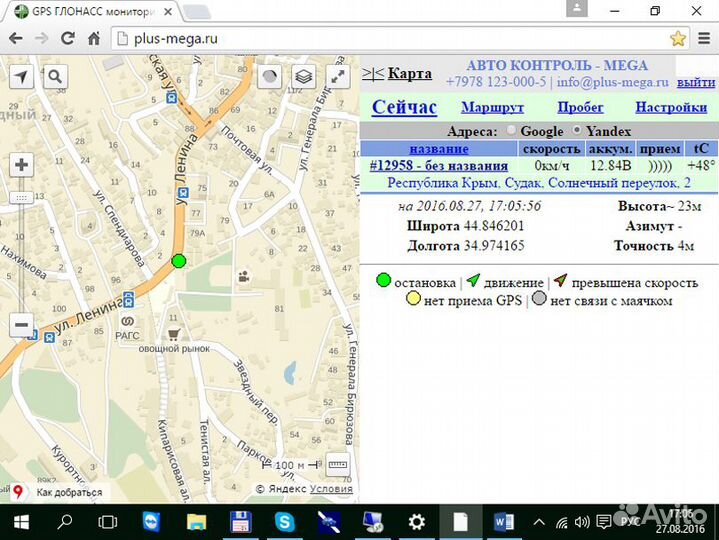Open Word from the taskbar
Screen dimensions: 719x540
click(504, 522)
